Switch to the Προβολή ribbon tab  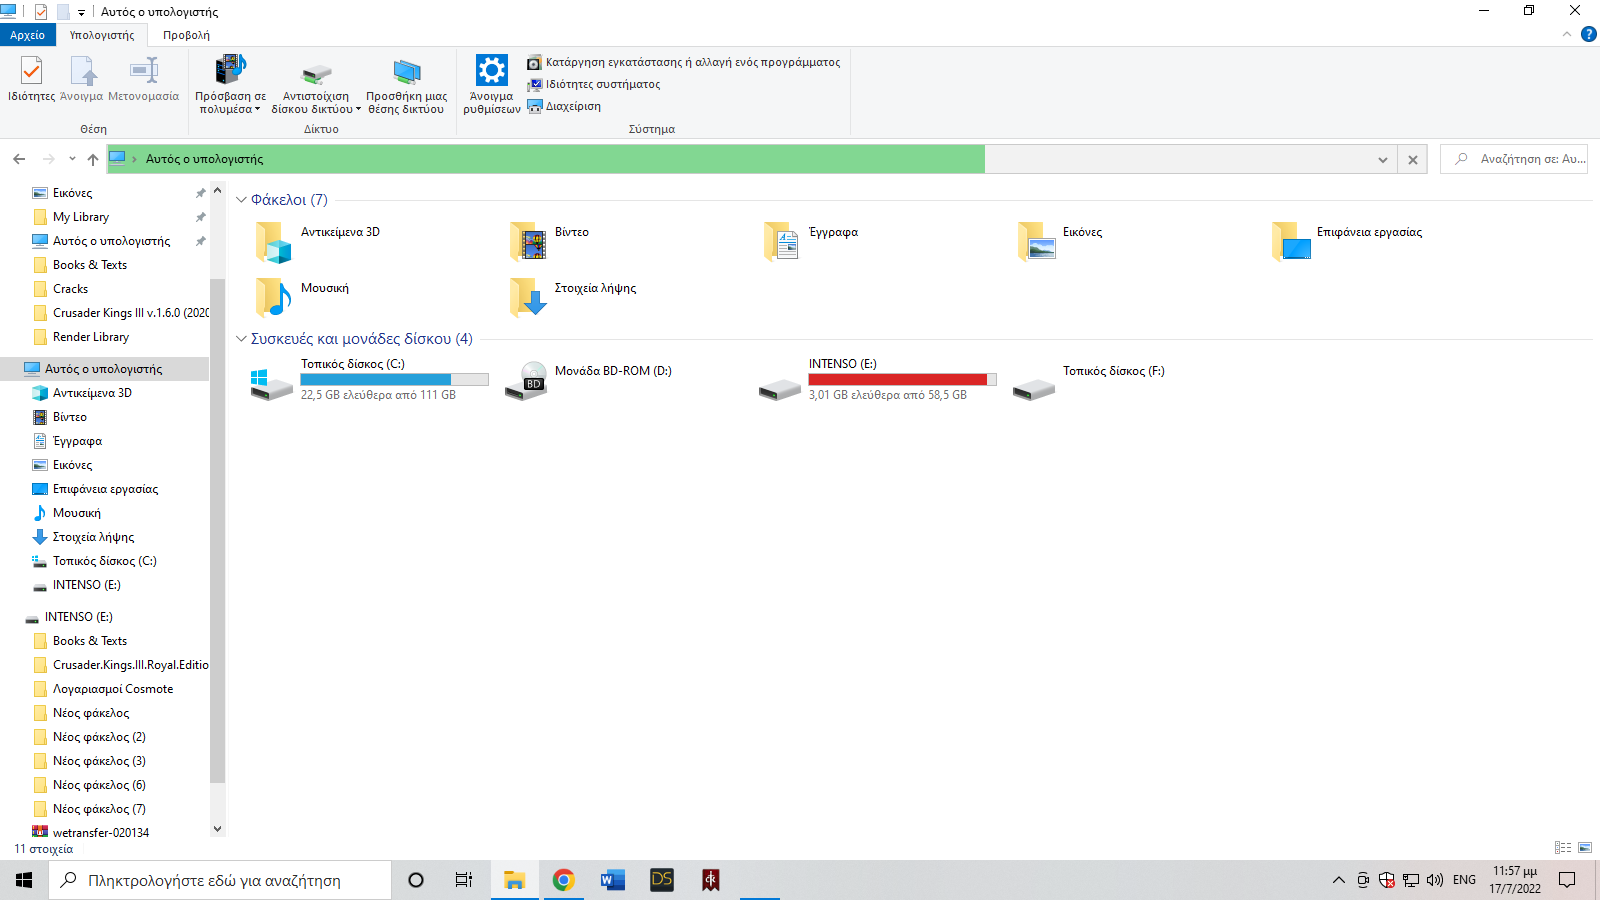coord(186,35)
